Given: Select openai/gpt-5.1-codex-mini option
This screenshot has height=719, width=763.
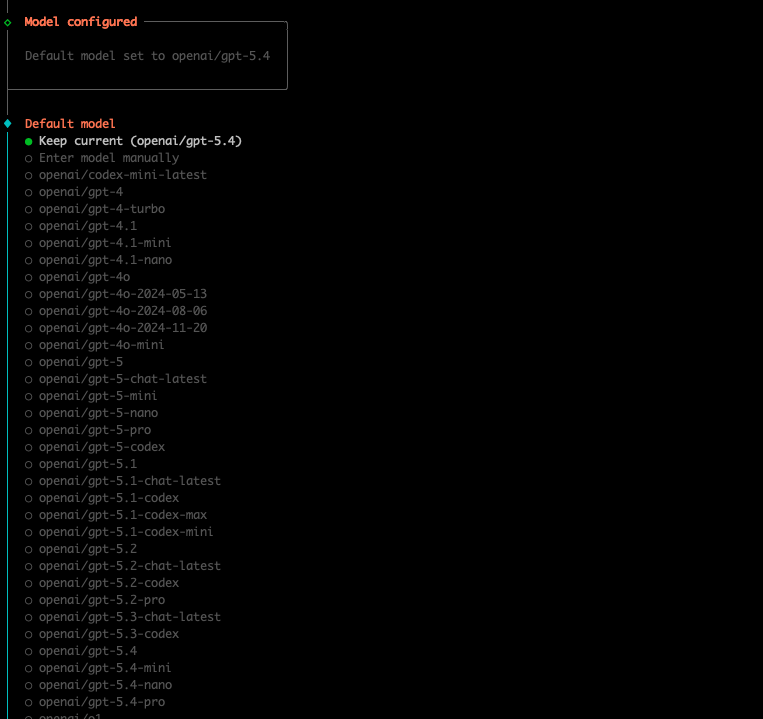Looking at the screenshot, I should [x=126, y=532].
